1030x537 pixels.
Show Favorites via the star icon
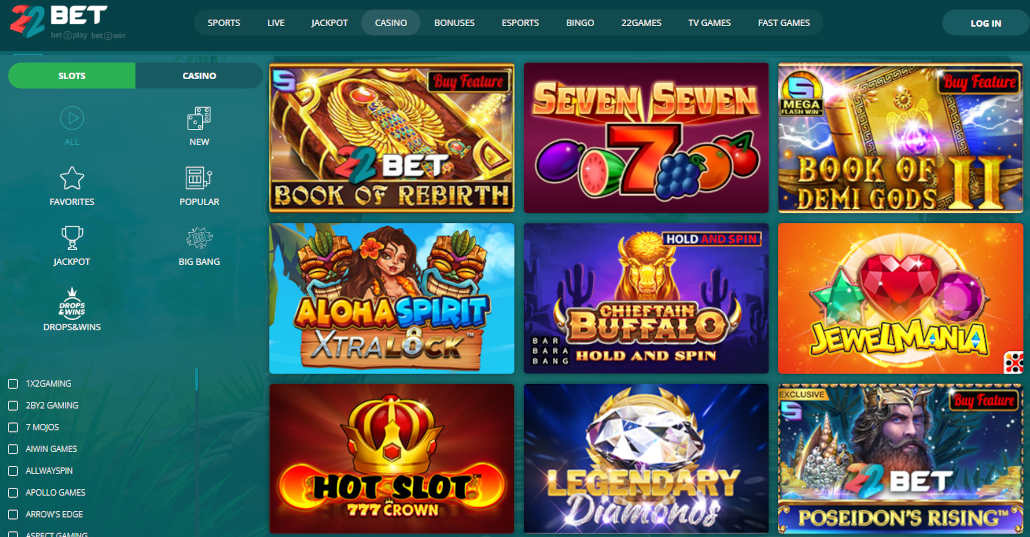[72, 179]
